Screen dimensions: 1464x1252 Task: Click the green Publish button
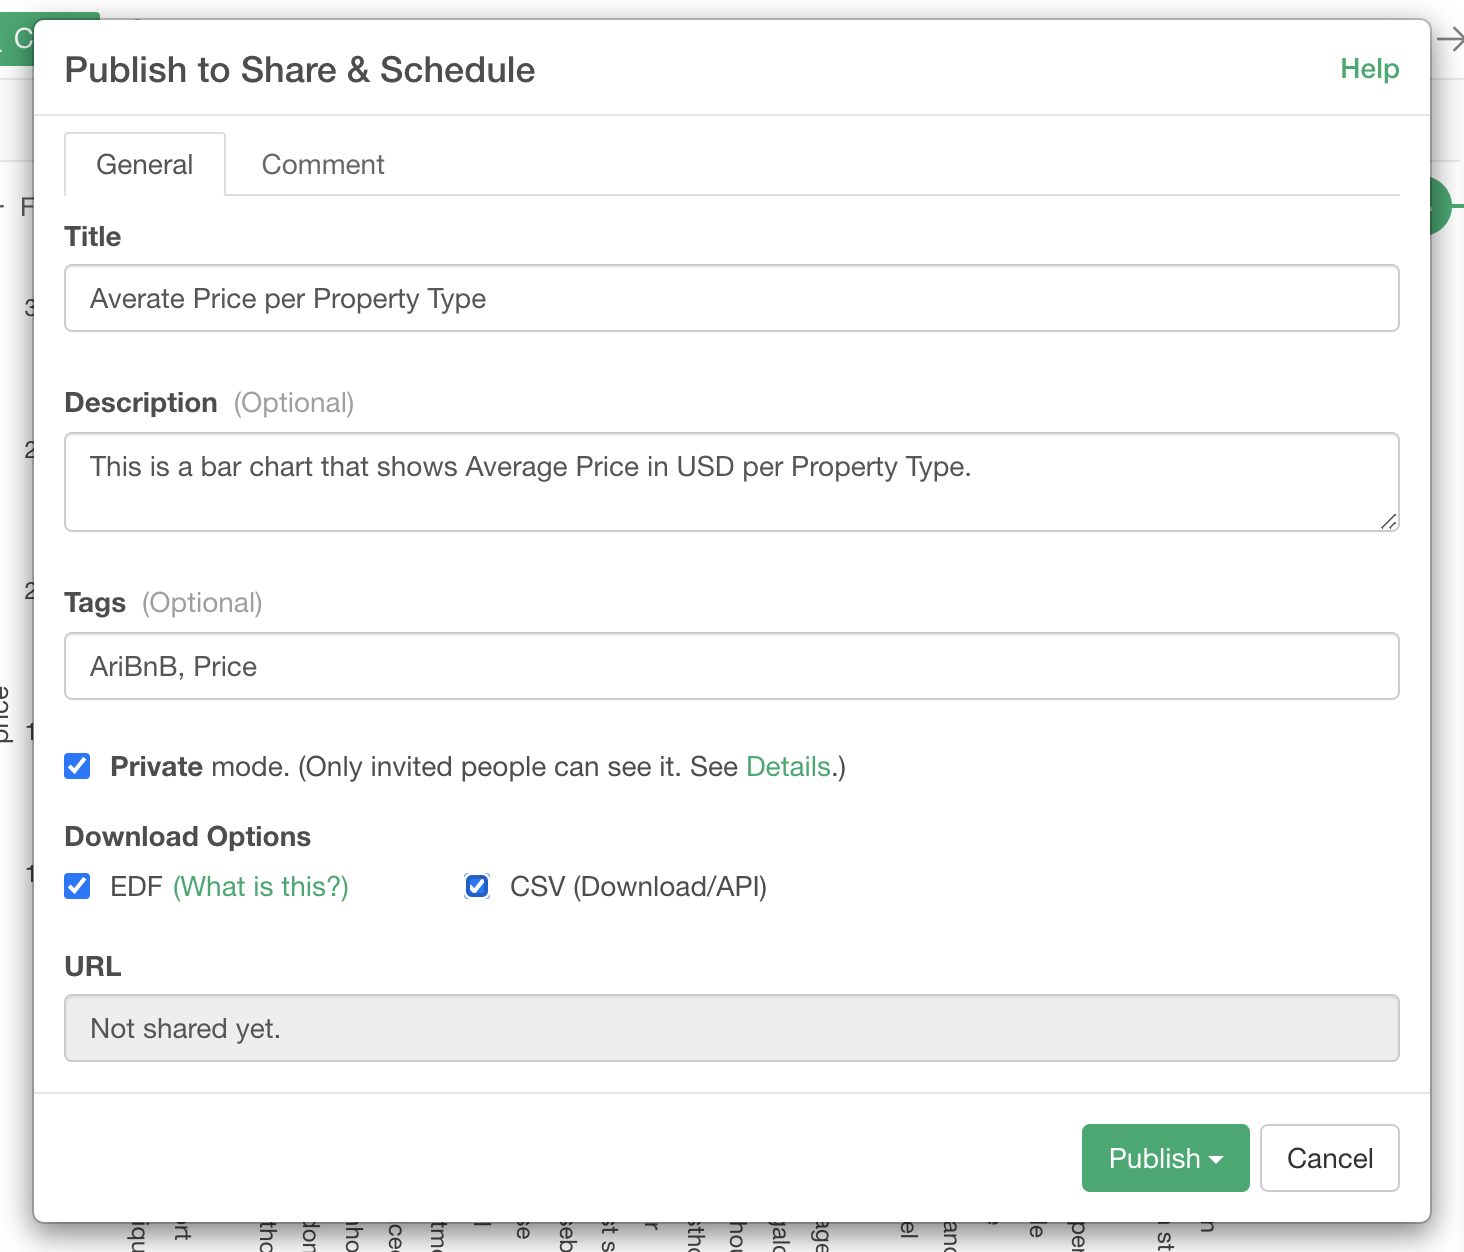[x=1153, y=1159]
